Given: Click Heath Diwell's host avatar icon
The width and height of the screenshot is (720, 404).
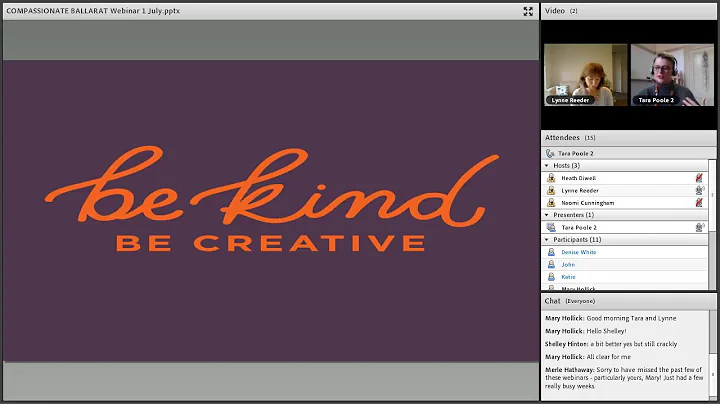Looking at the screenshot, I should click(x=551, y=178).
